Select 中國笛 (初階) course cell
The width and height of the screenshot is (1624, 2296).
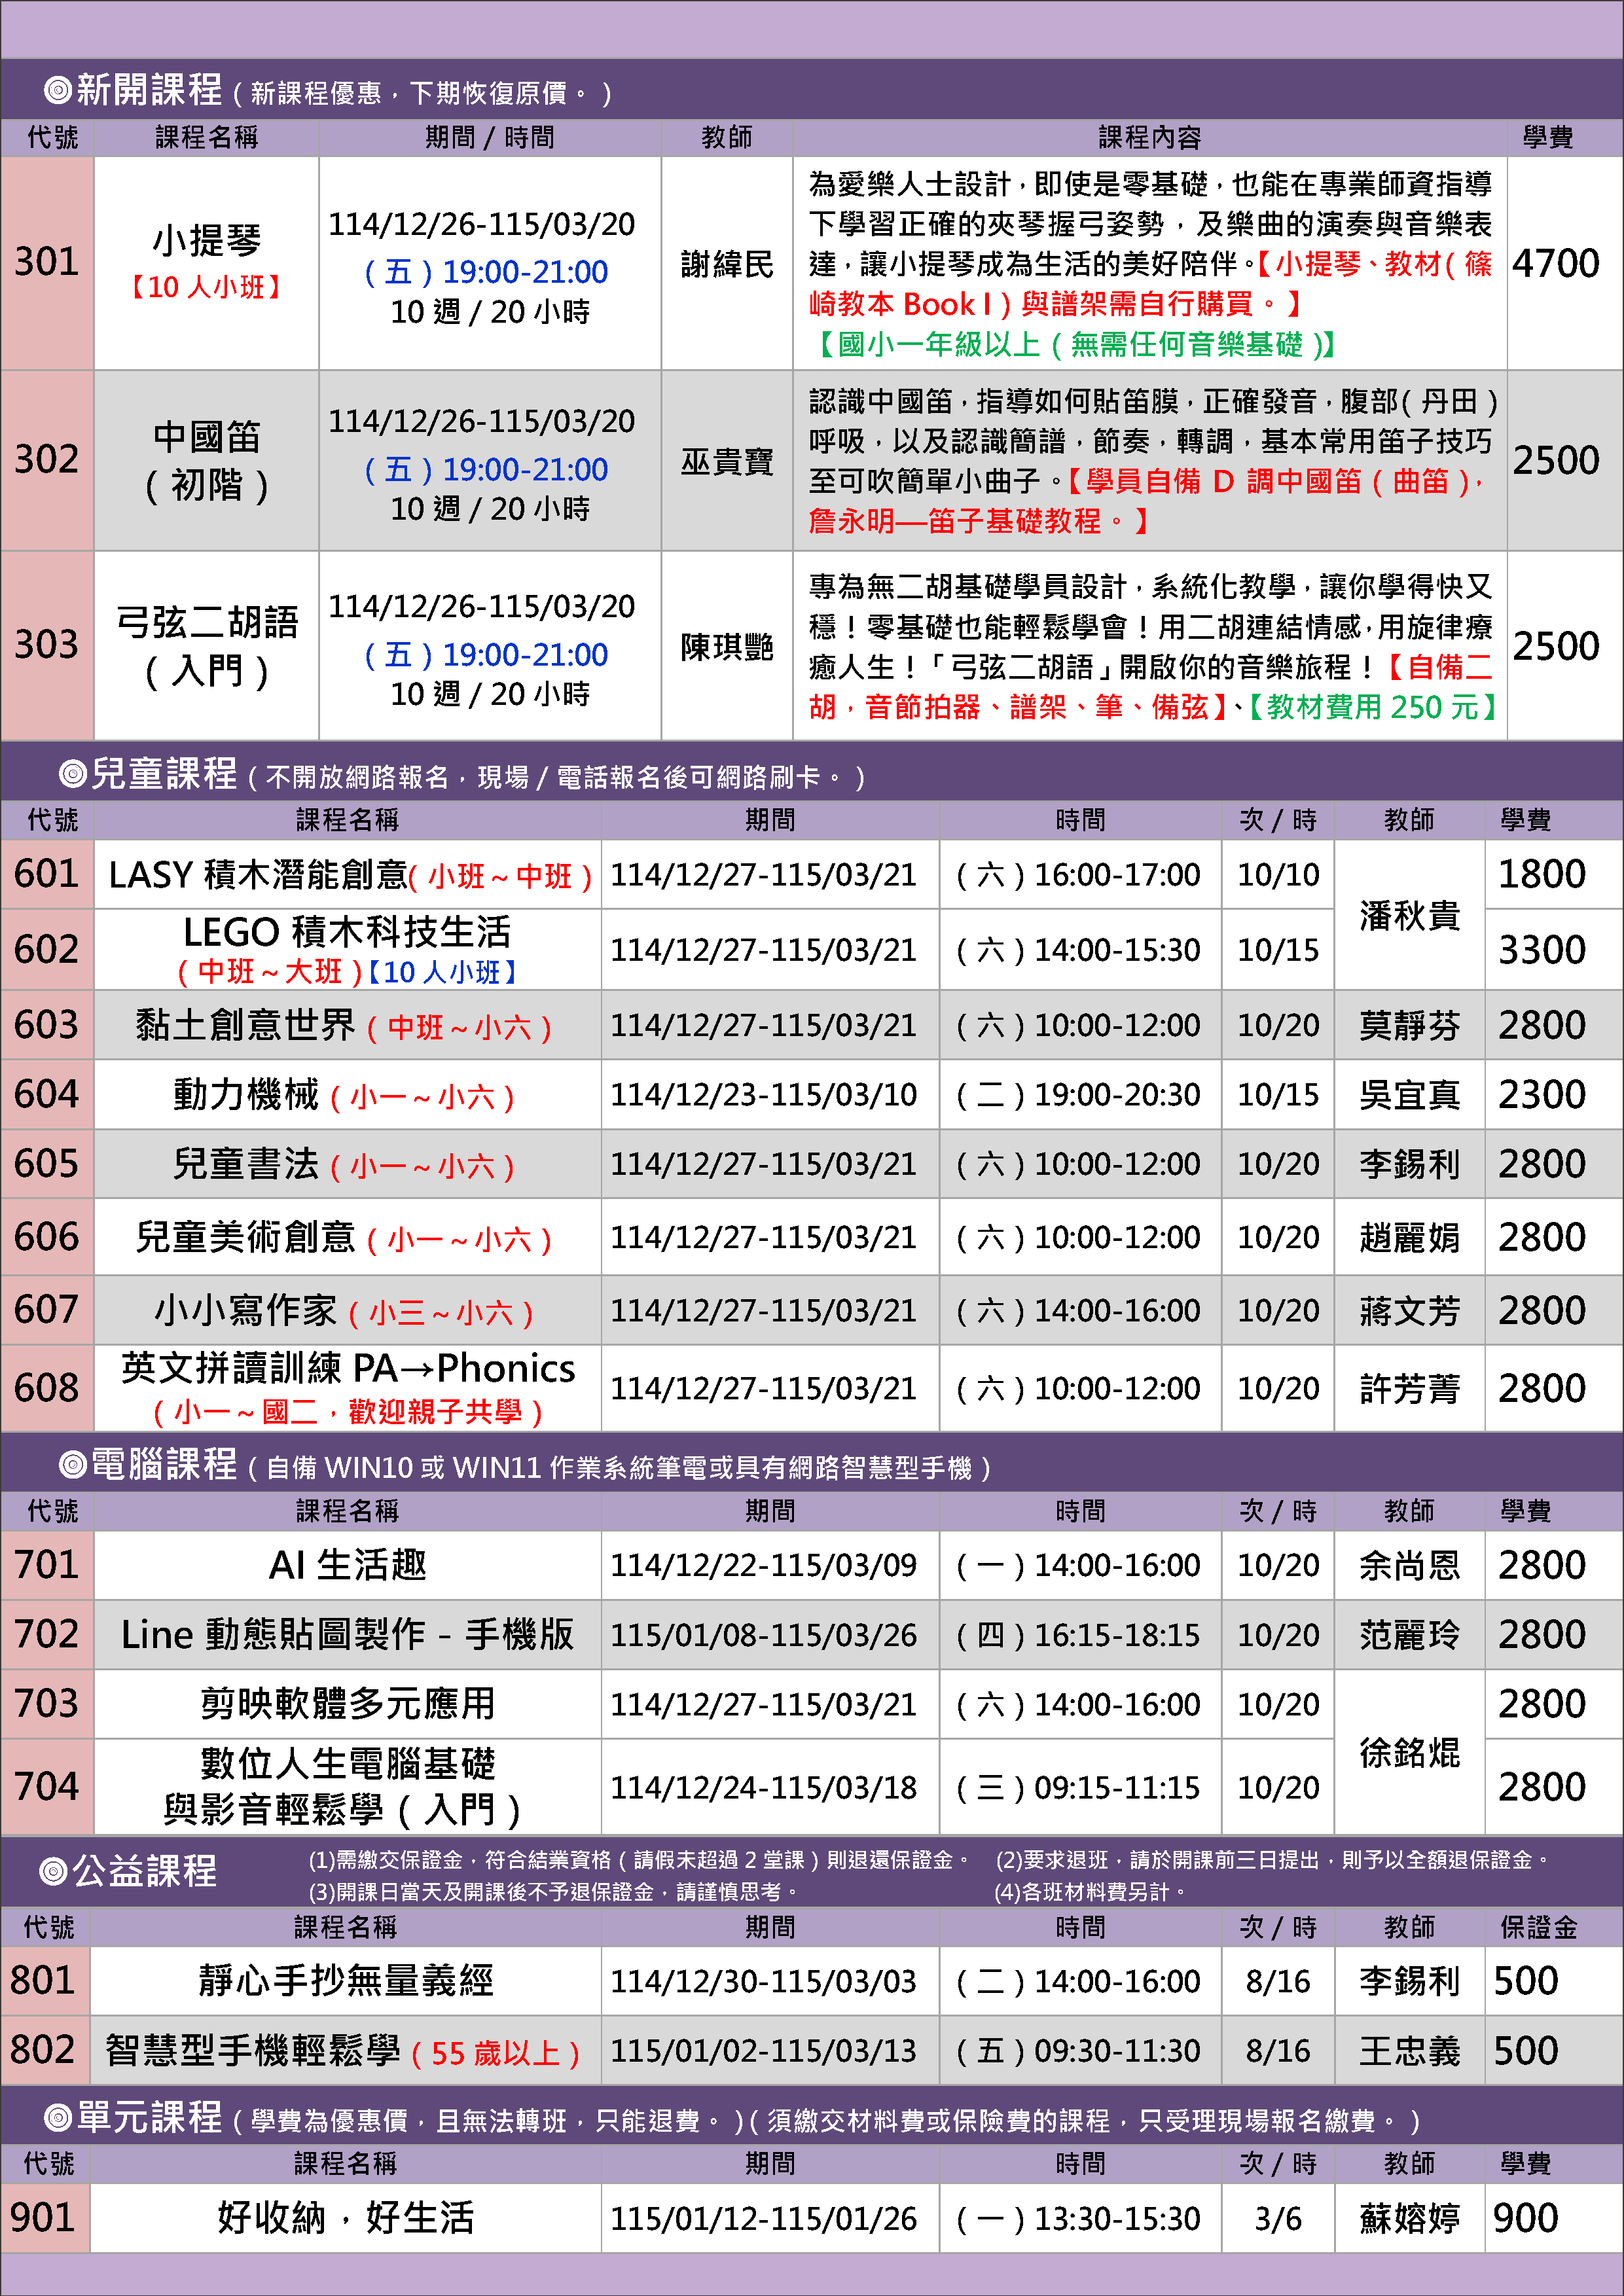pos(207,461)
